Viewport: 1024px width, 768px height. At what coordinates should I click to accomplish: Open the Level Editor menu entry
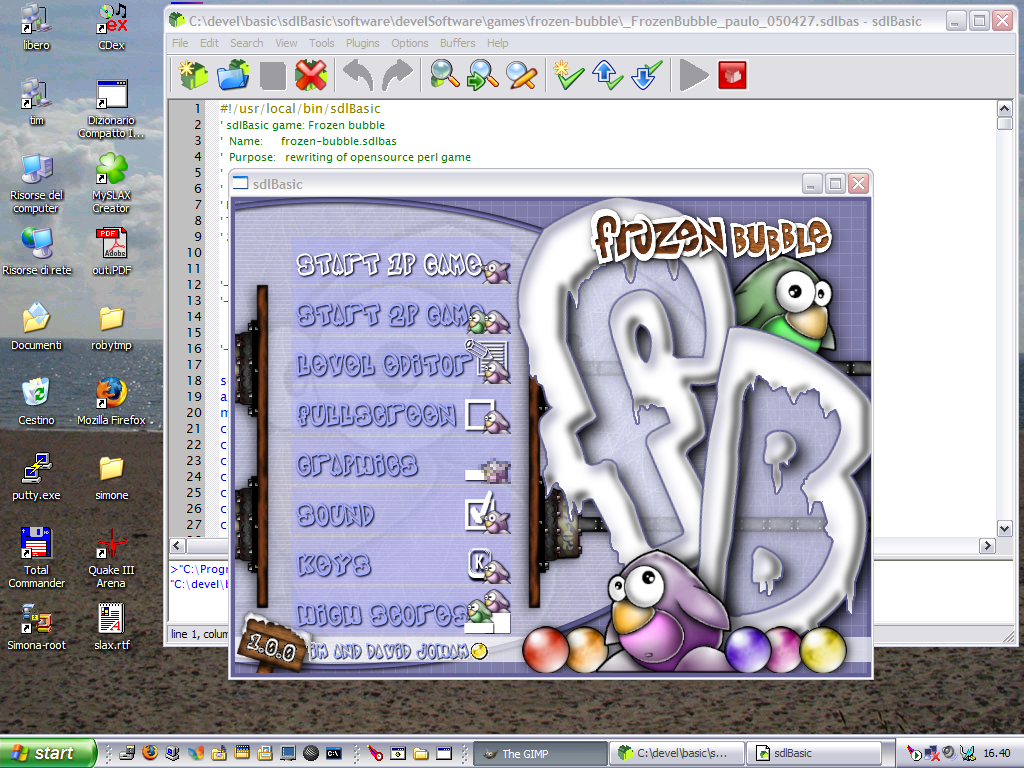pos(383,364)
